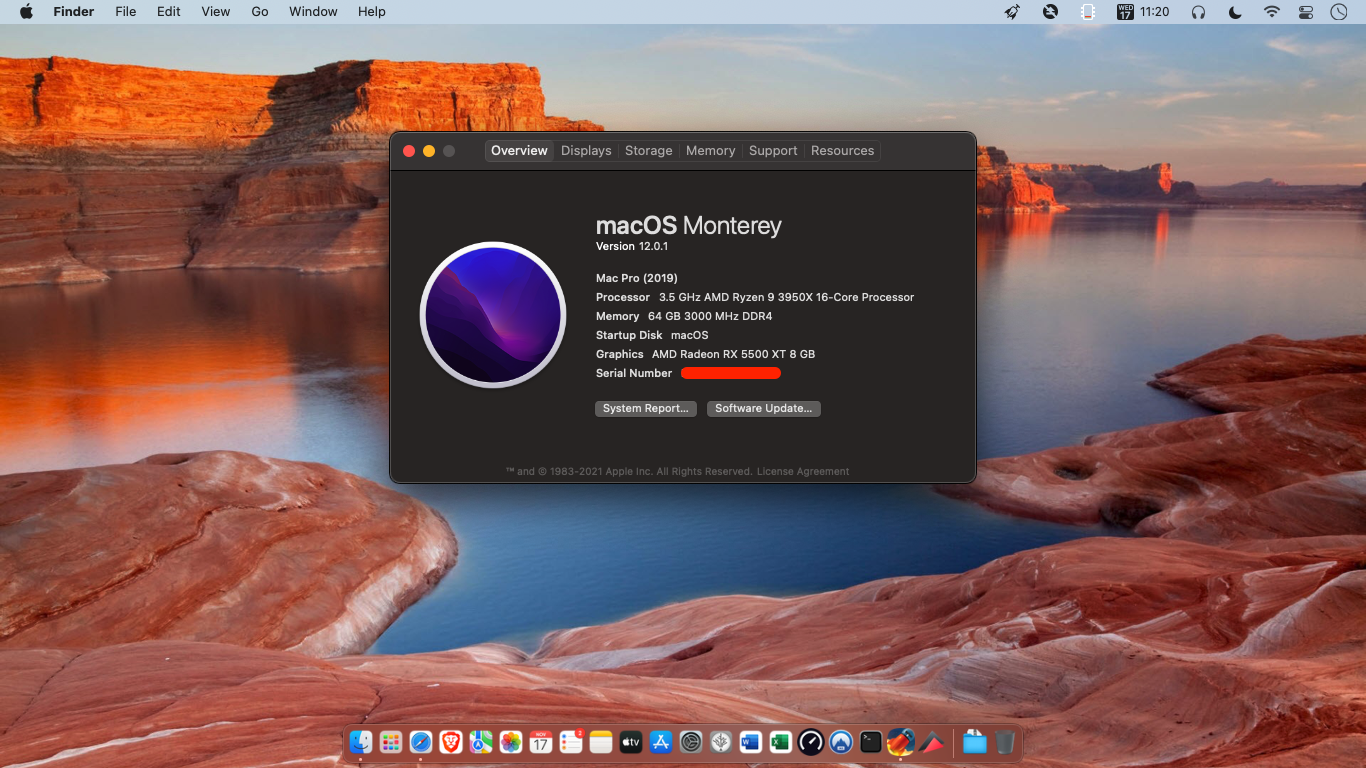Image resolution: width=1366 pixels, height=768 pixels.
Task: Toggle Do Not Disturb moon icon
Action: point(1235,12)
